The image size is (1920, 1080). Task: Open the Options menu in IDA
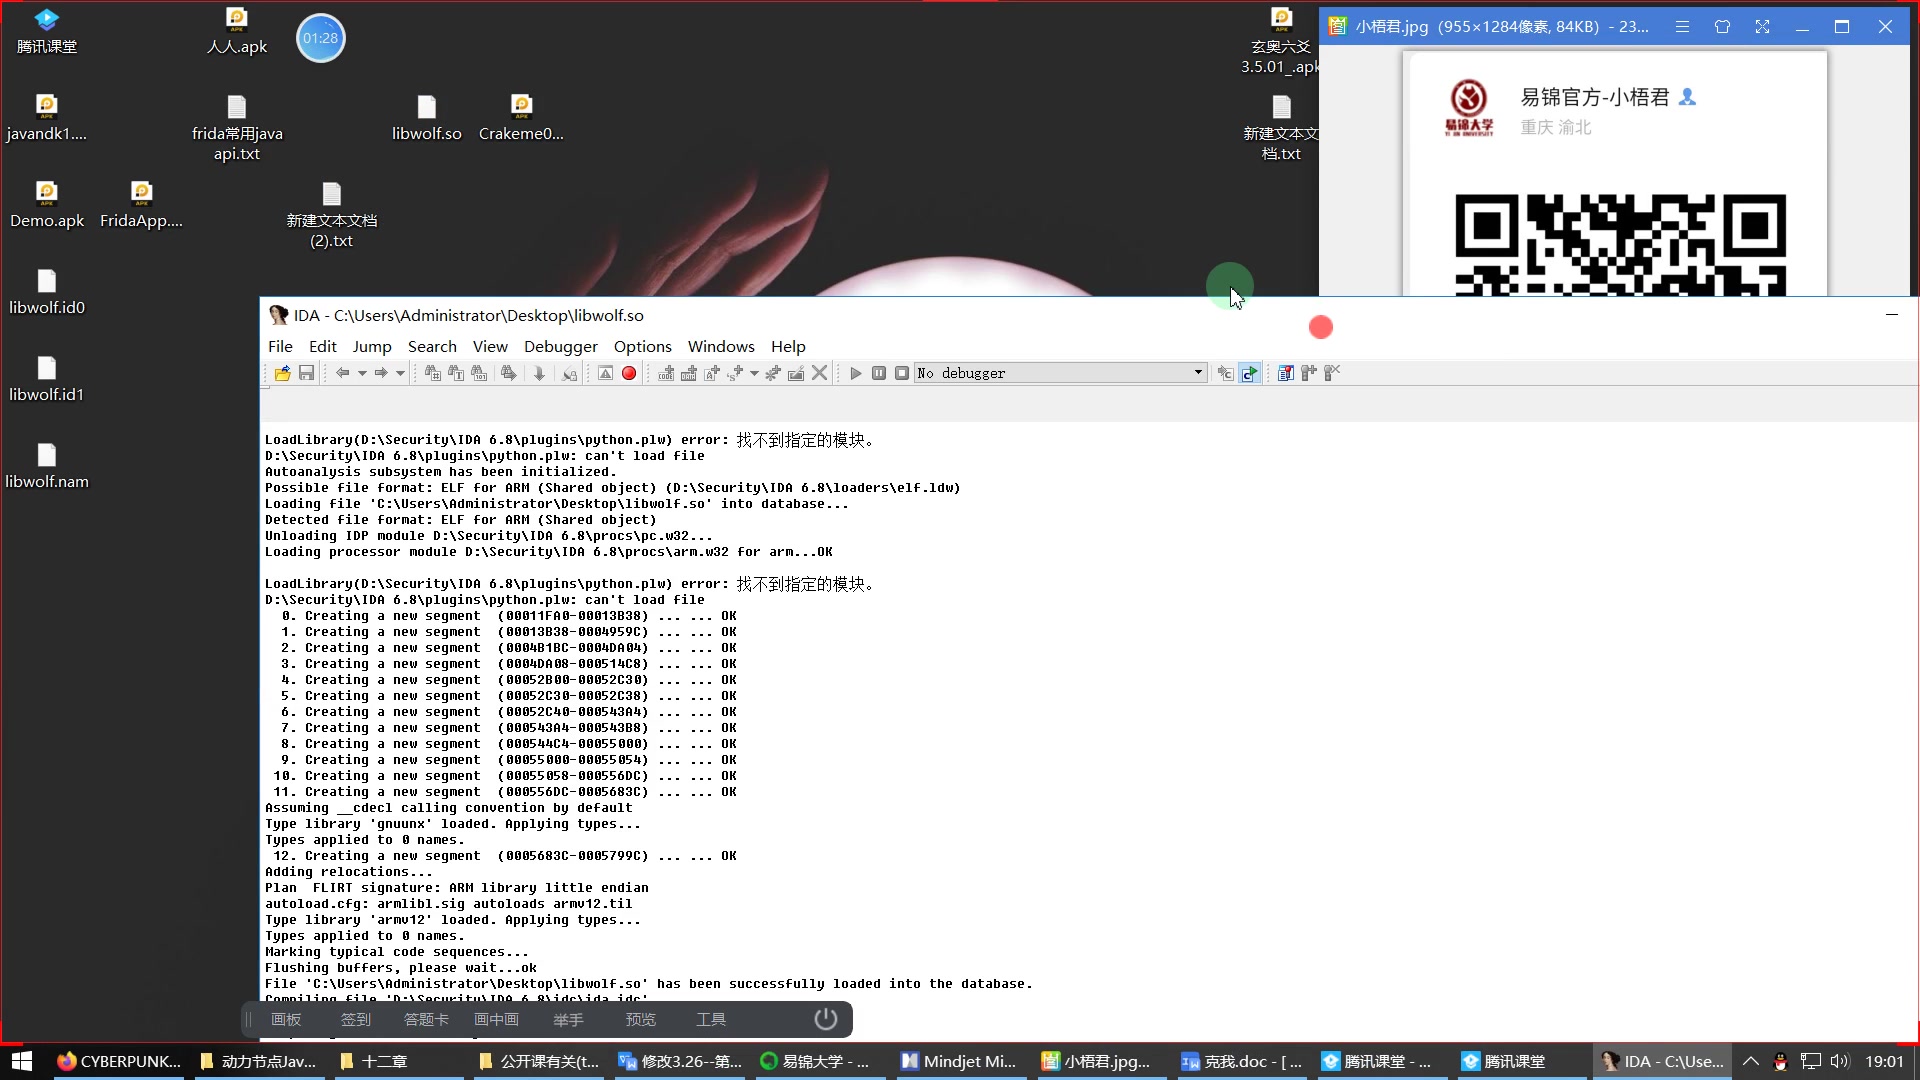643,346
